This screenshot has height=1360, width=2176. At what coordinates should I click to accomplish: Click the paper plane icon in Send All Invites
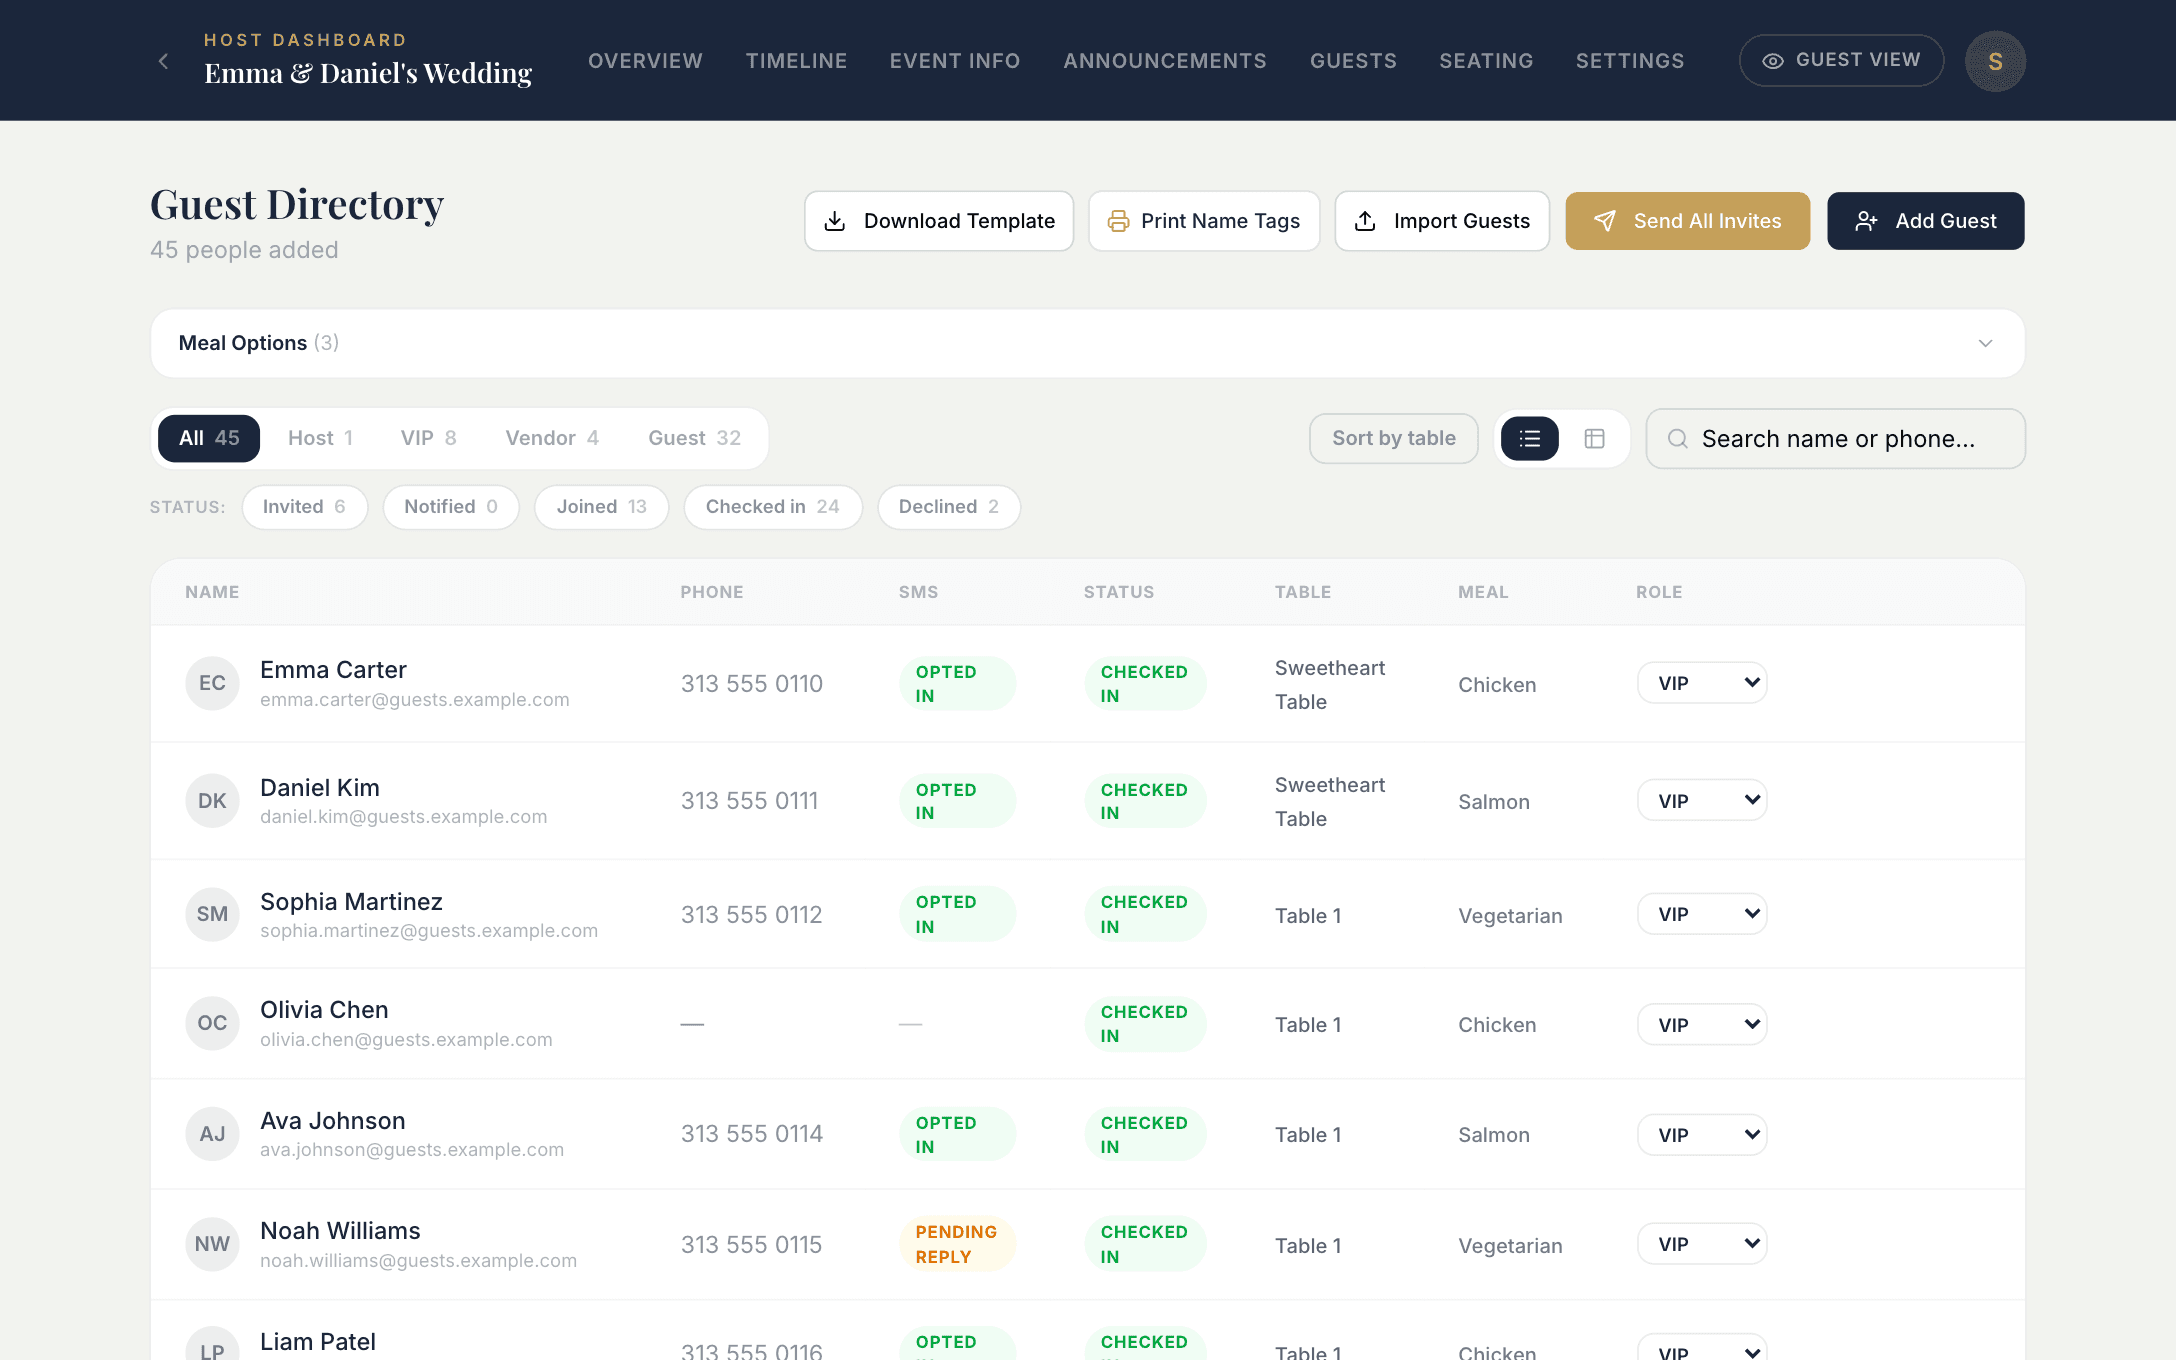click(x=1604, y=221)
